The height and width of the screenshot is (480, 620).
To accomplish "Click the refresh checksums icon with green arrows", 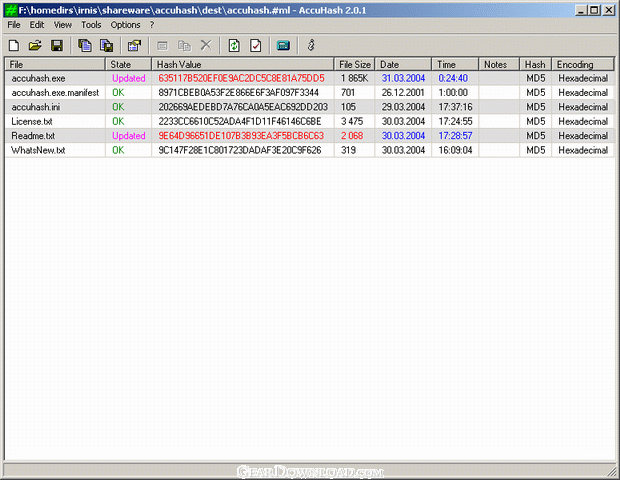I will tap(234, 45).
